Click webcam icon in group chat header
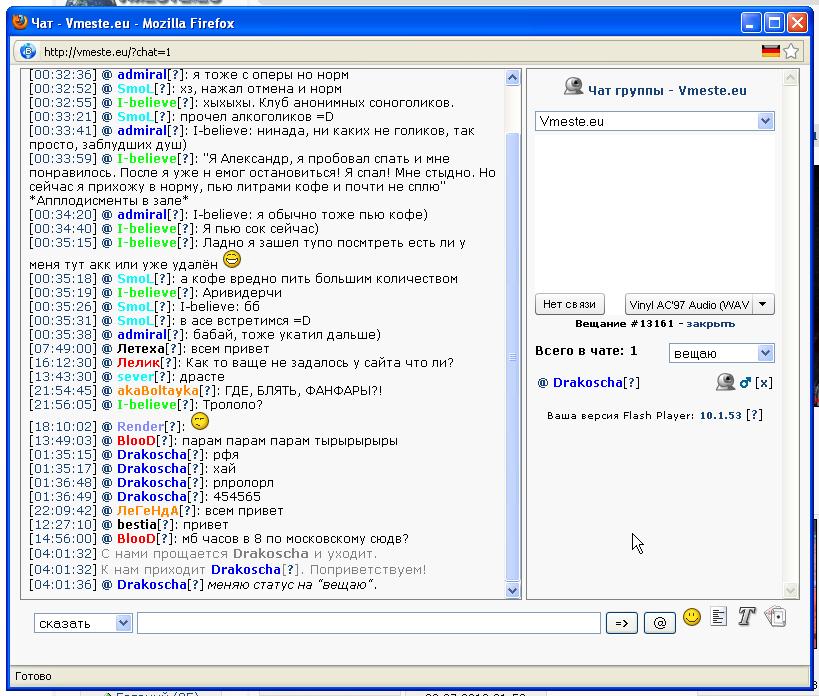Screen dimensions: 819x696 [573, 87]
